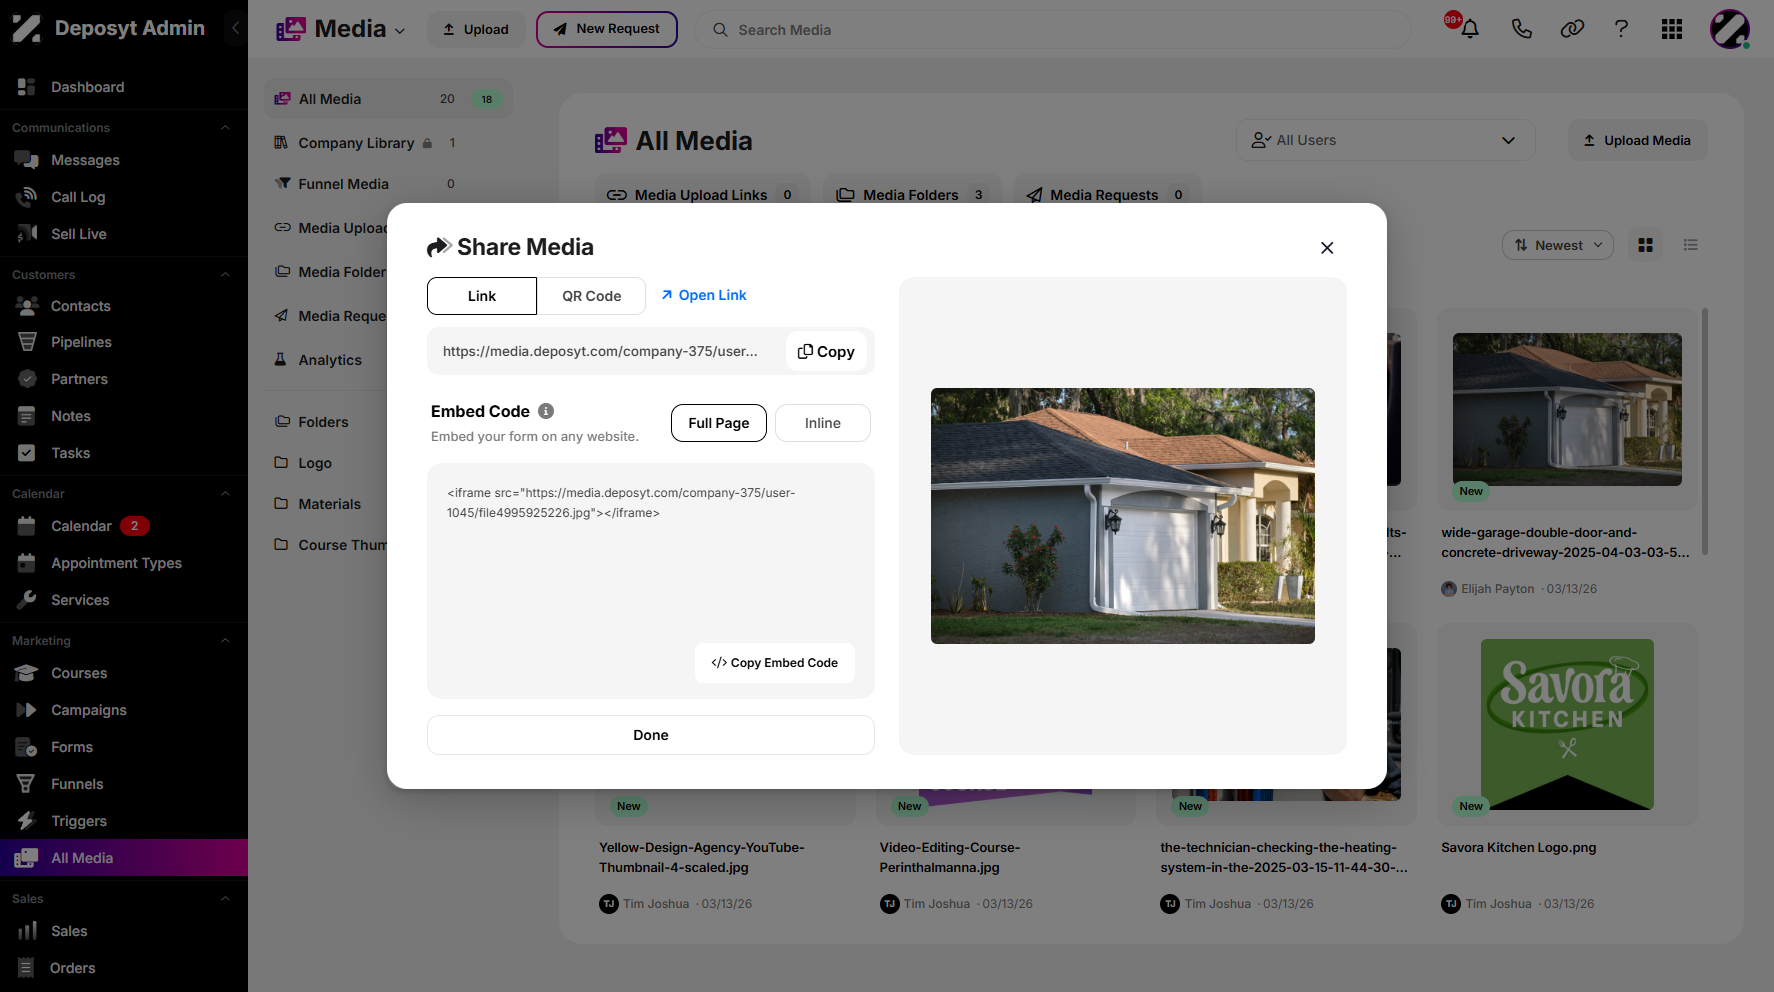The width and height of the screenshot is (1774, 992).
Task: Open the user profile avatar
Action: click(1729, 29)
